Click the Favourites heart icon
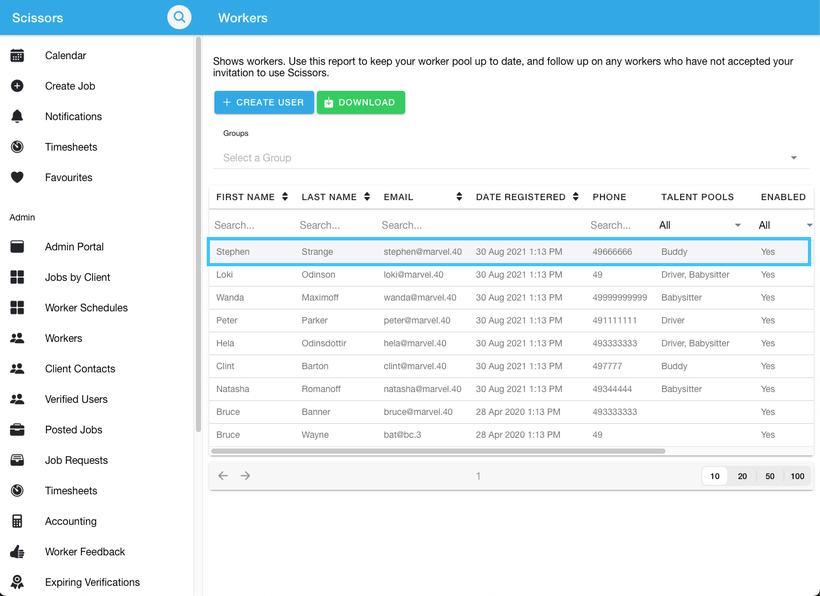820x596 pixels. pyautogui.click(x=17, y=178)
